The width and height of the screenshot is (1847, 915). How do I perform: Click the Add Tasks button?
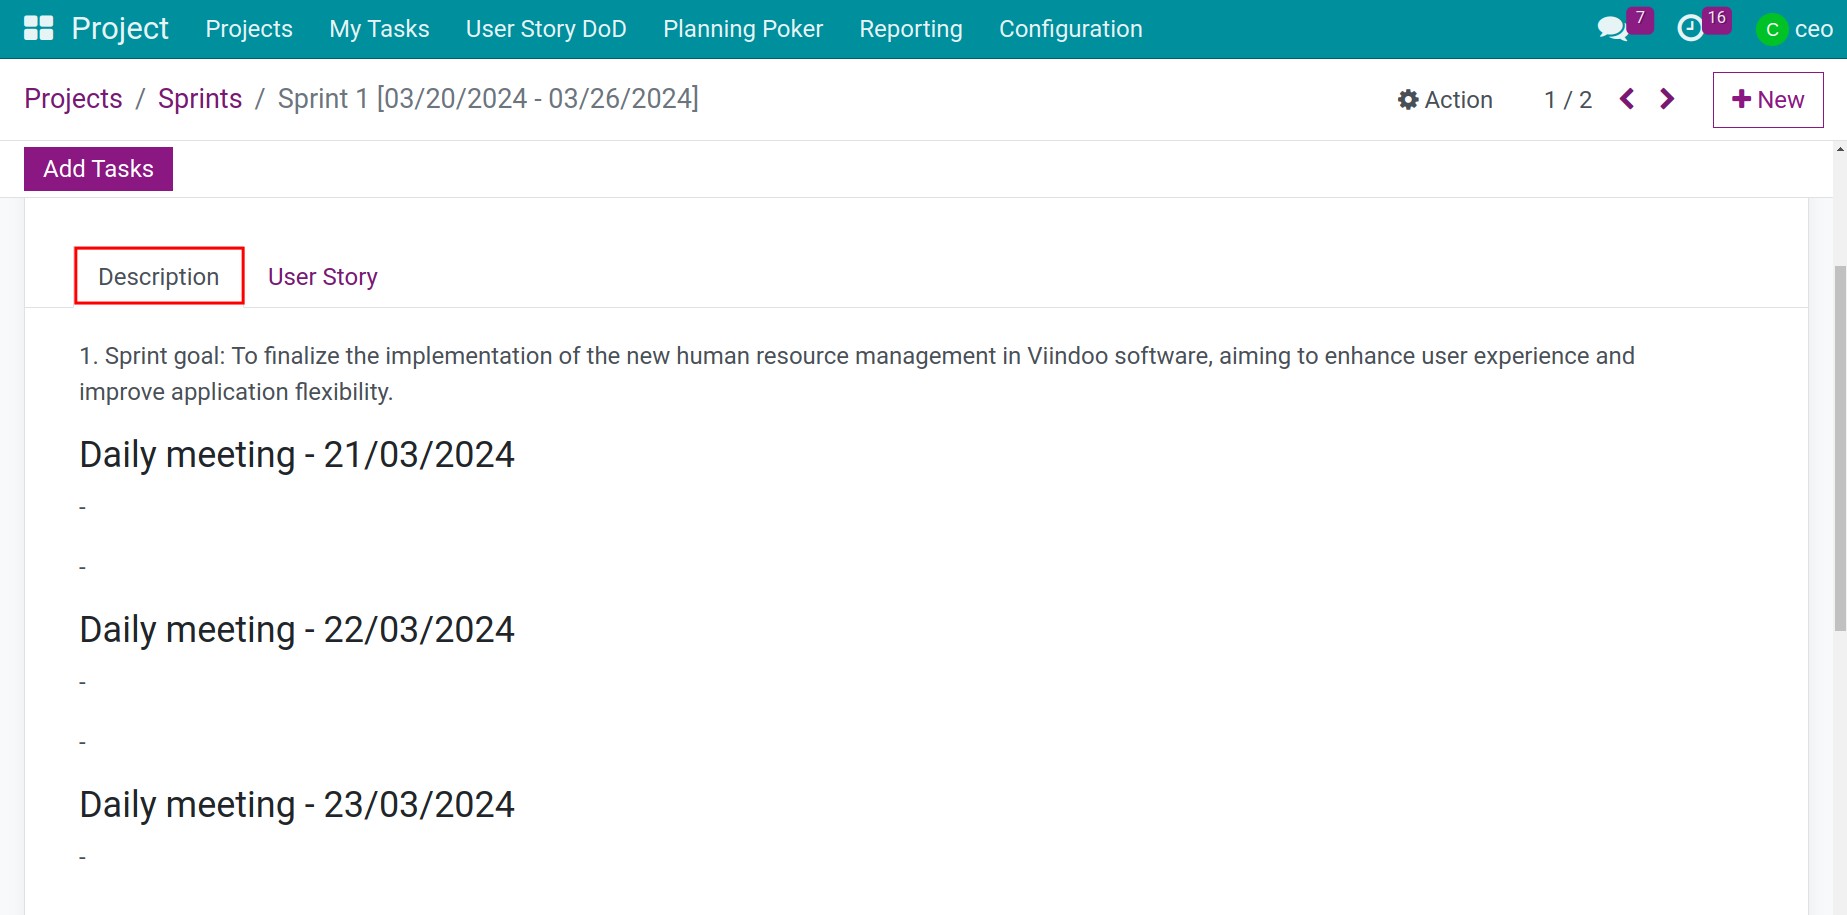coord(98,169)
